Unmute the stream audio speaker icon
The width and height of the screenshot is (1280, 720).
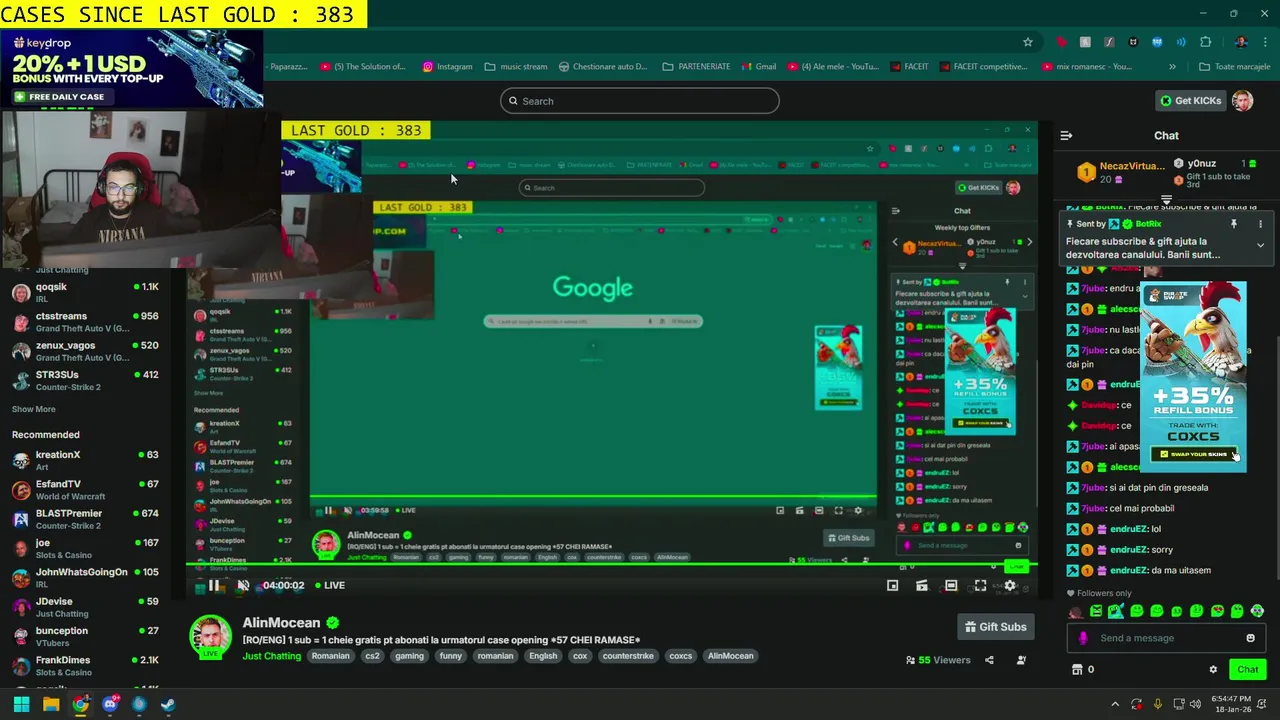(x=243, y=586)
